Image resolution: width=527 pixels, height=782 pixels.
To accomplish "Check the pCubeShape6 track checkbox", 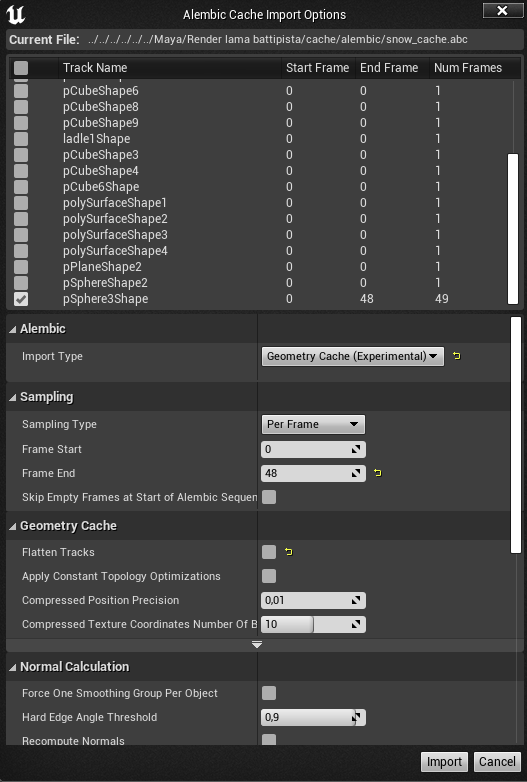I will (x=21, y=91).
